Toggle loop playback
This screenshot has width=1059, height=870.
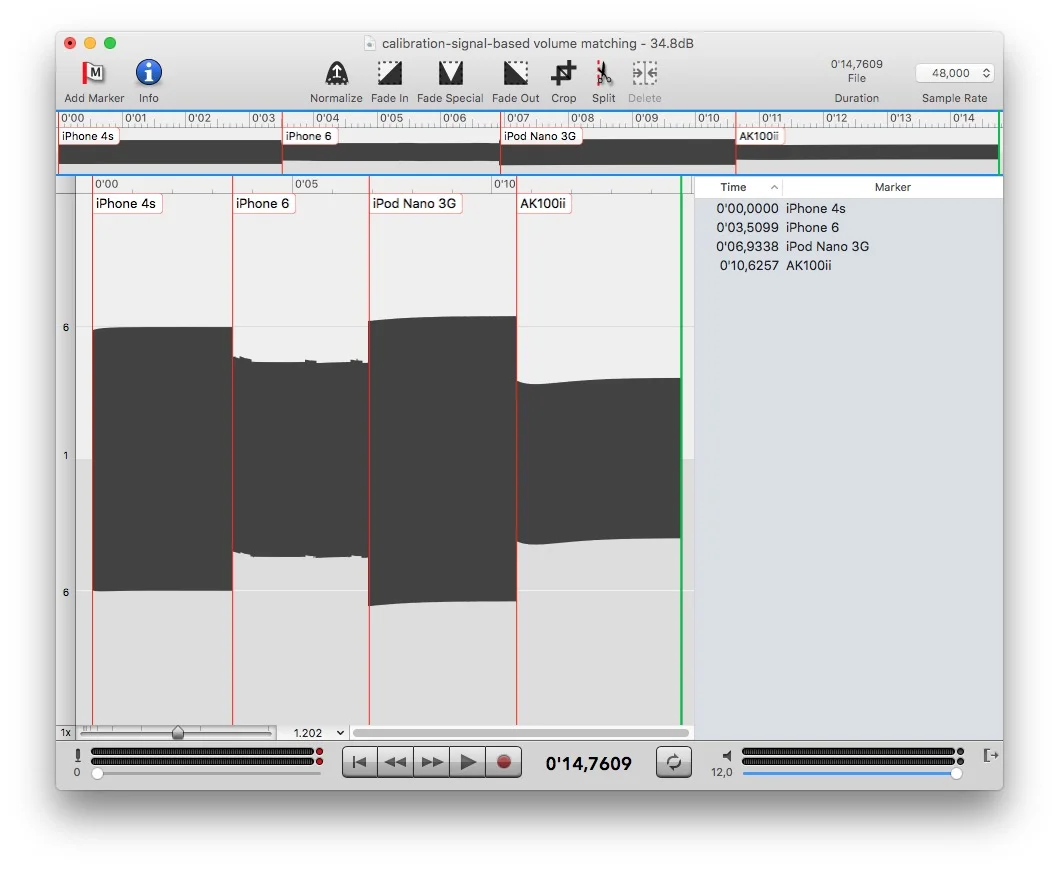point(673,763)
